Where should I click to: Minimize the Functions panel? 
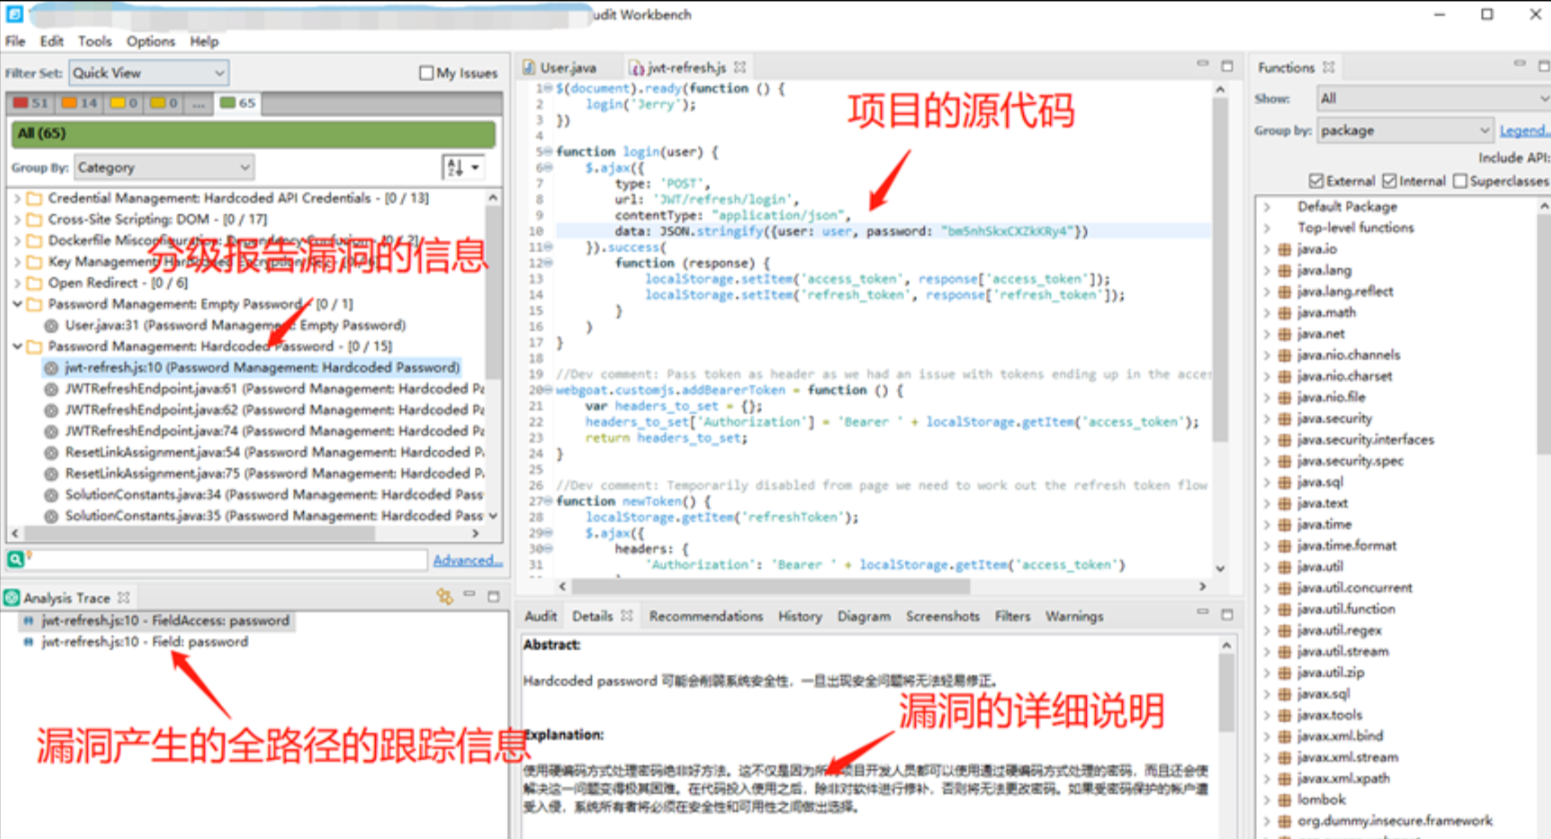pyautogui.click(x=1519, y=65)
